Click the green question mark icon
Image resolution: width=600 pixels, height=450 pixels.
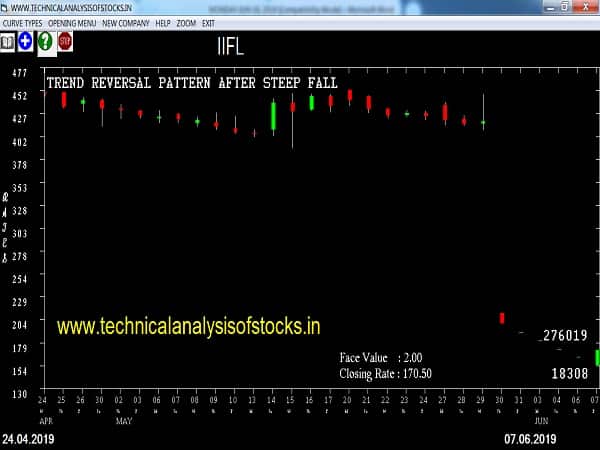45,42
